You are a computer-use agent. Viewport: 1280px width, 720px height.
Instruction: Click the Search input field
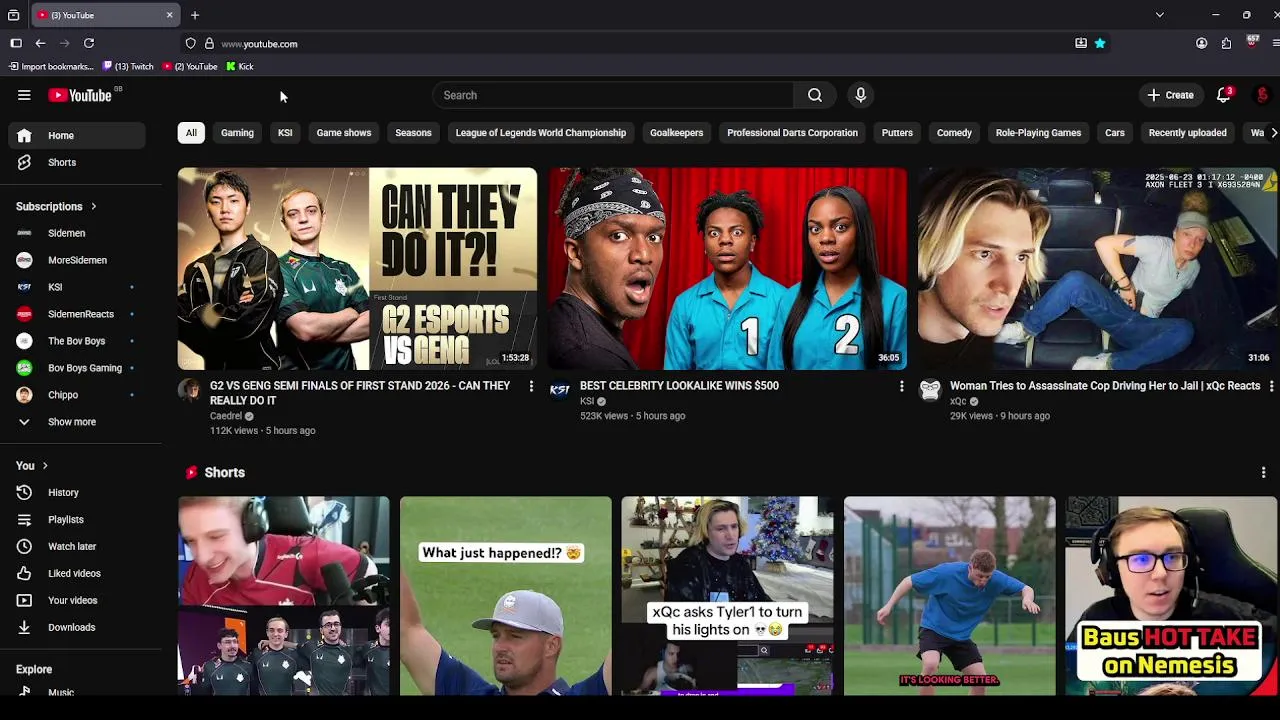coord(612,95)
